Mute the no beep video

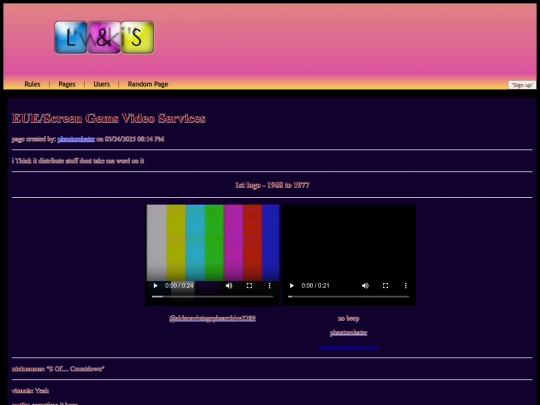tap(365, 285)
